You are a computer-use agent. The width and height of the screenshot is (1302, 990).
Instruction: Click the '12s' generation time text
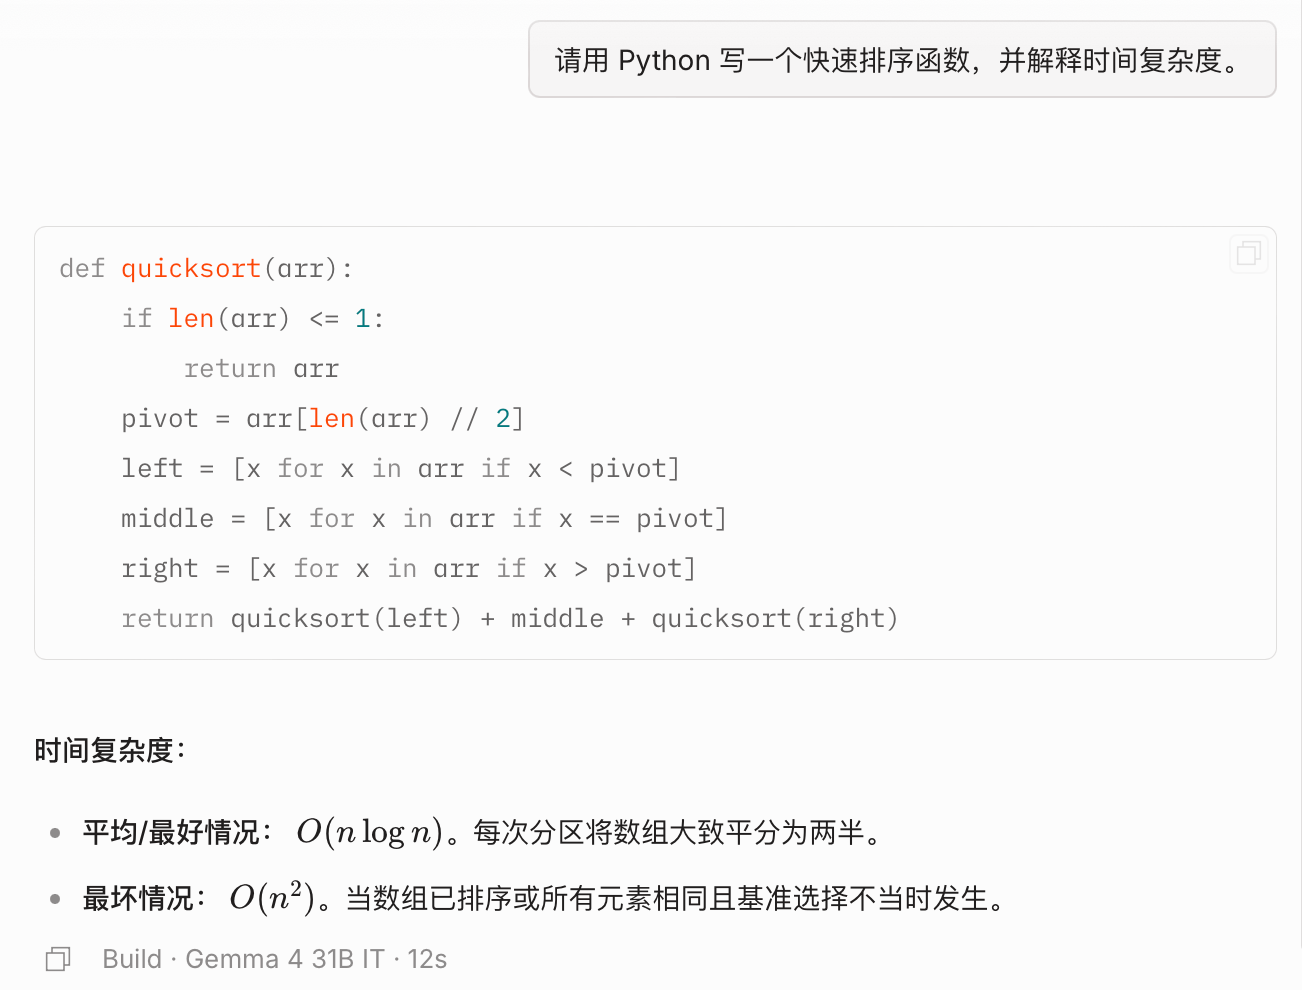click(427, 959)
